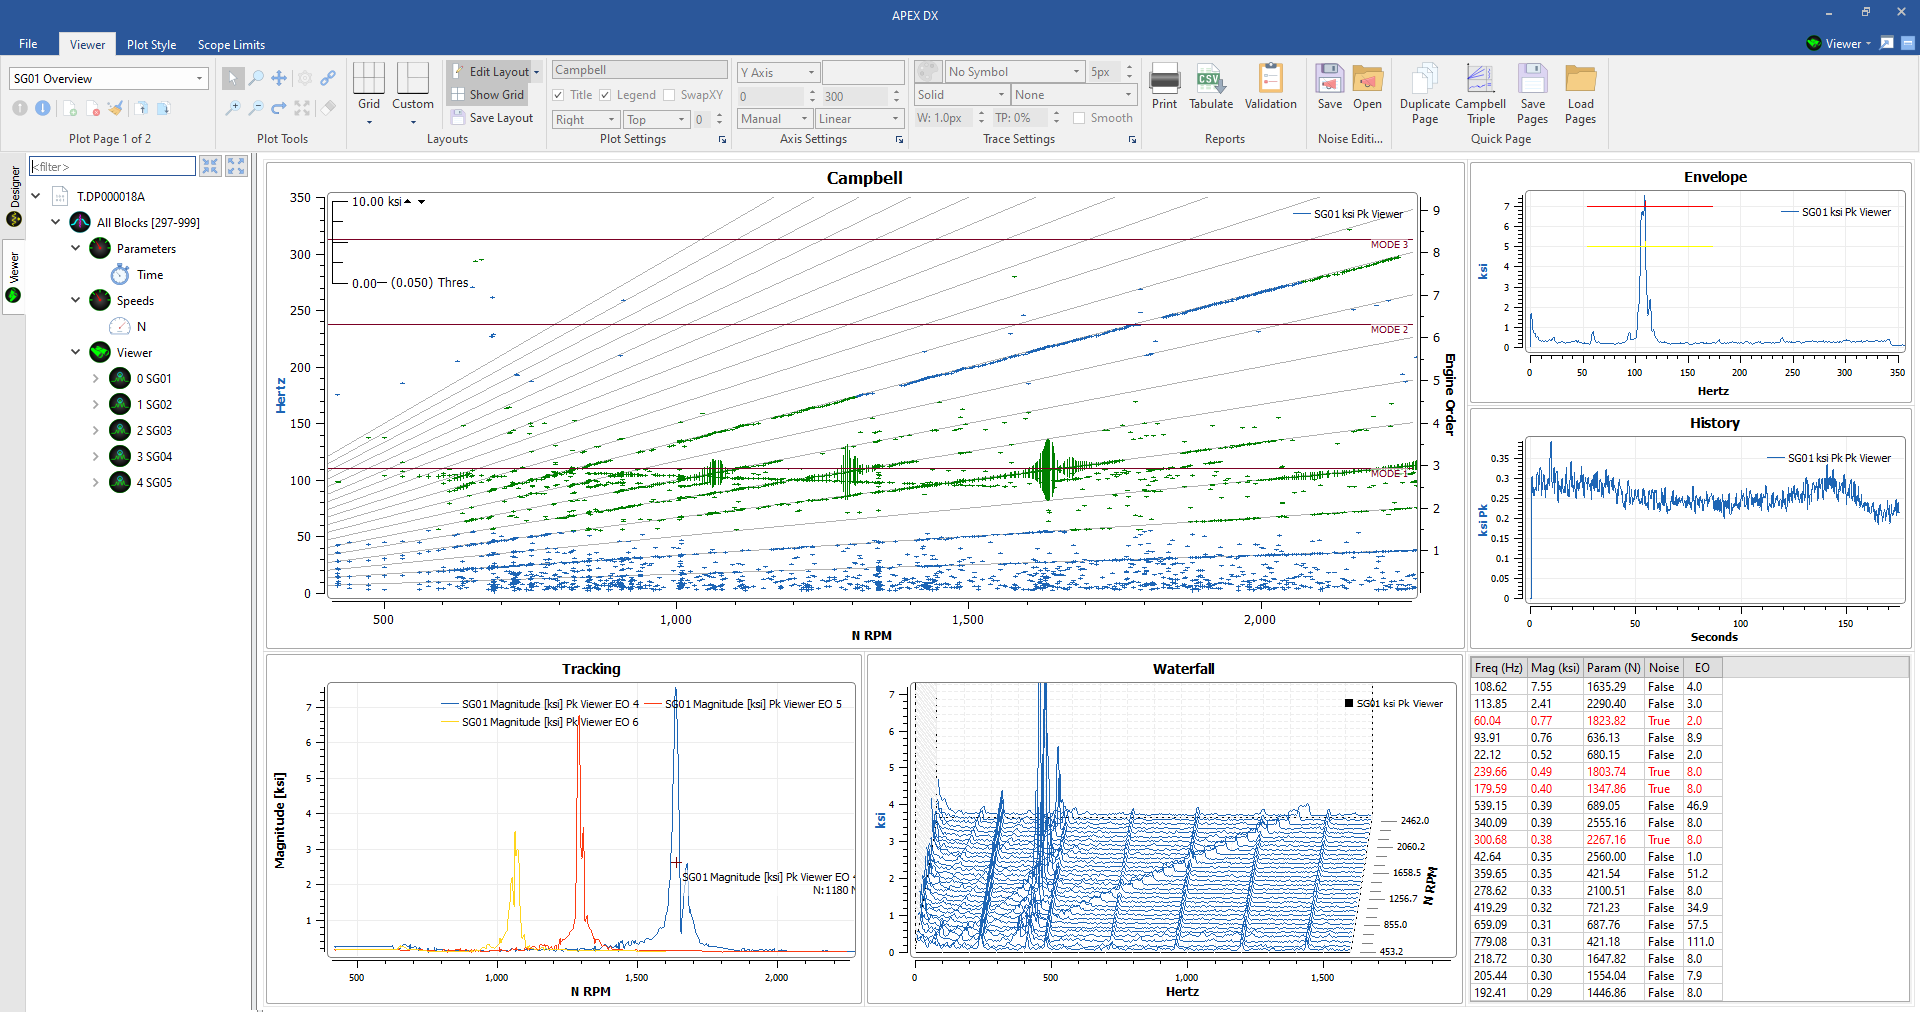Open the Designer side tab
The width and height of the screenshot is (1920, 1012).
click(x=14, y=196)
